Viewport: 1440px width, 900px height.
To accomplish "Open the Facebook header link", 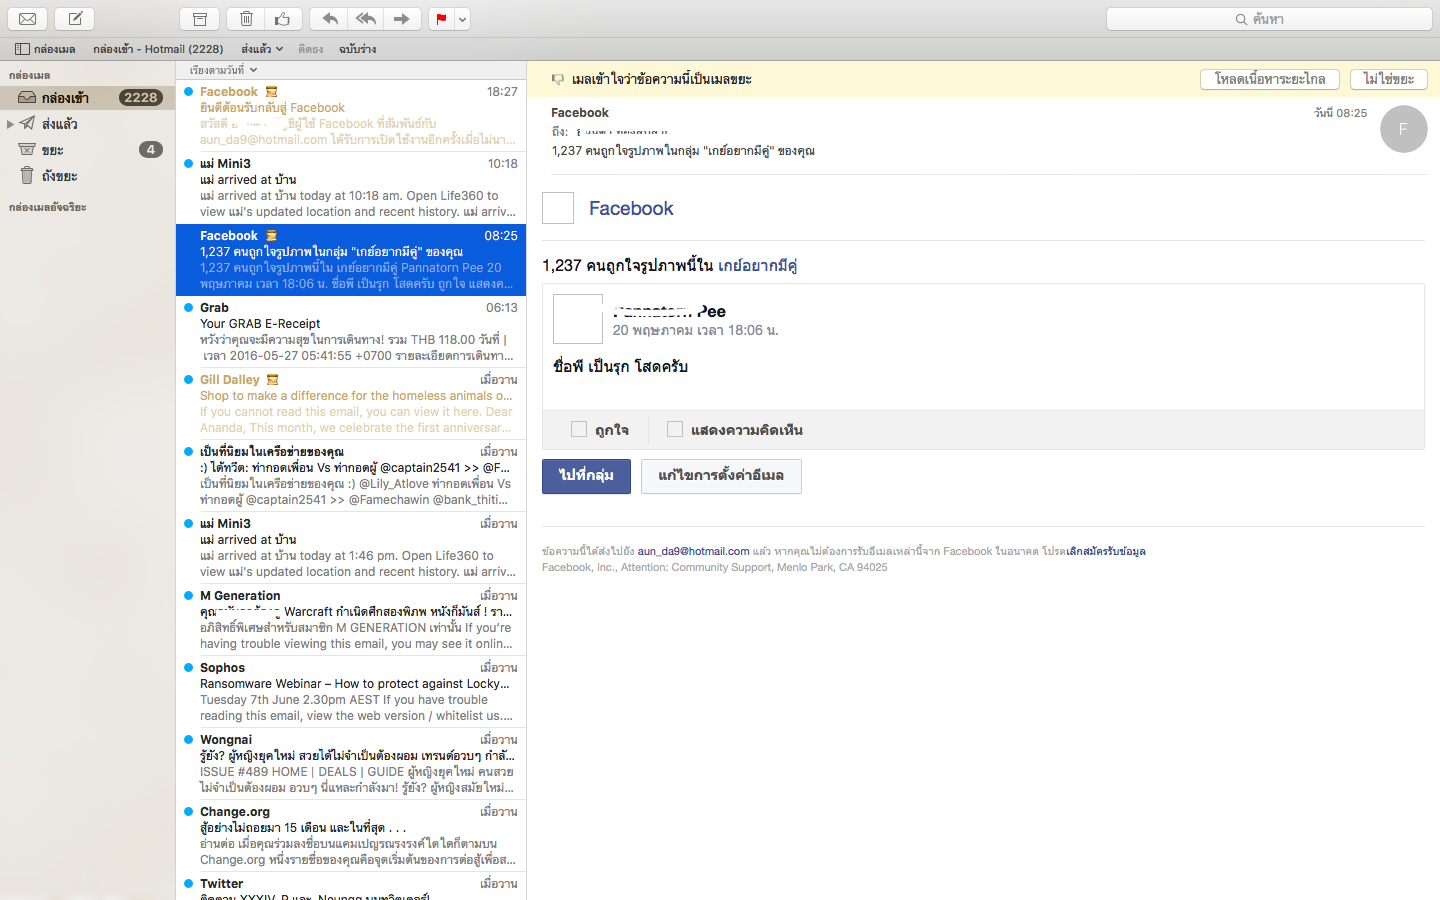I will (x=631, y=208).
